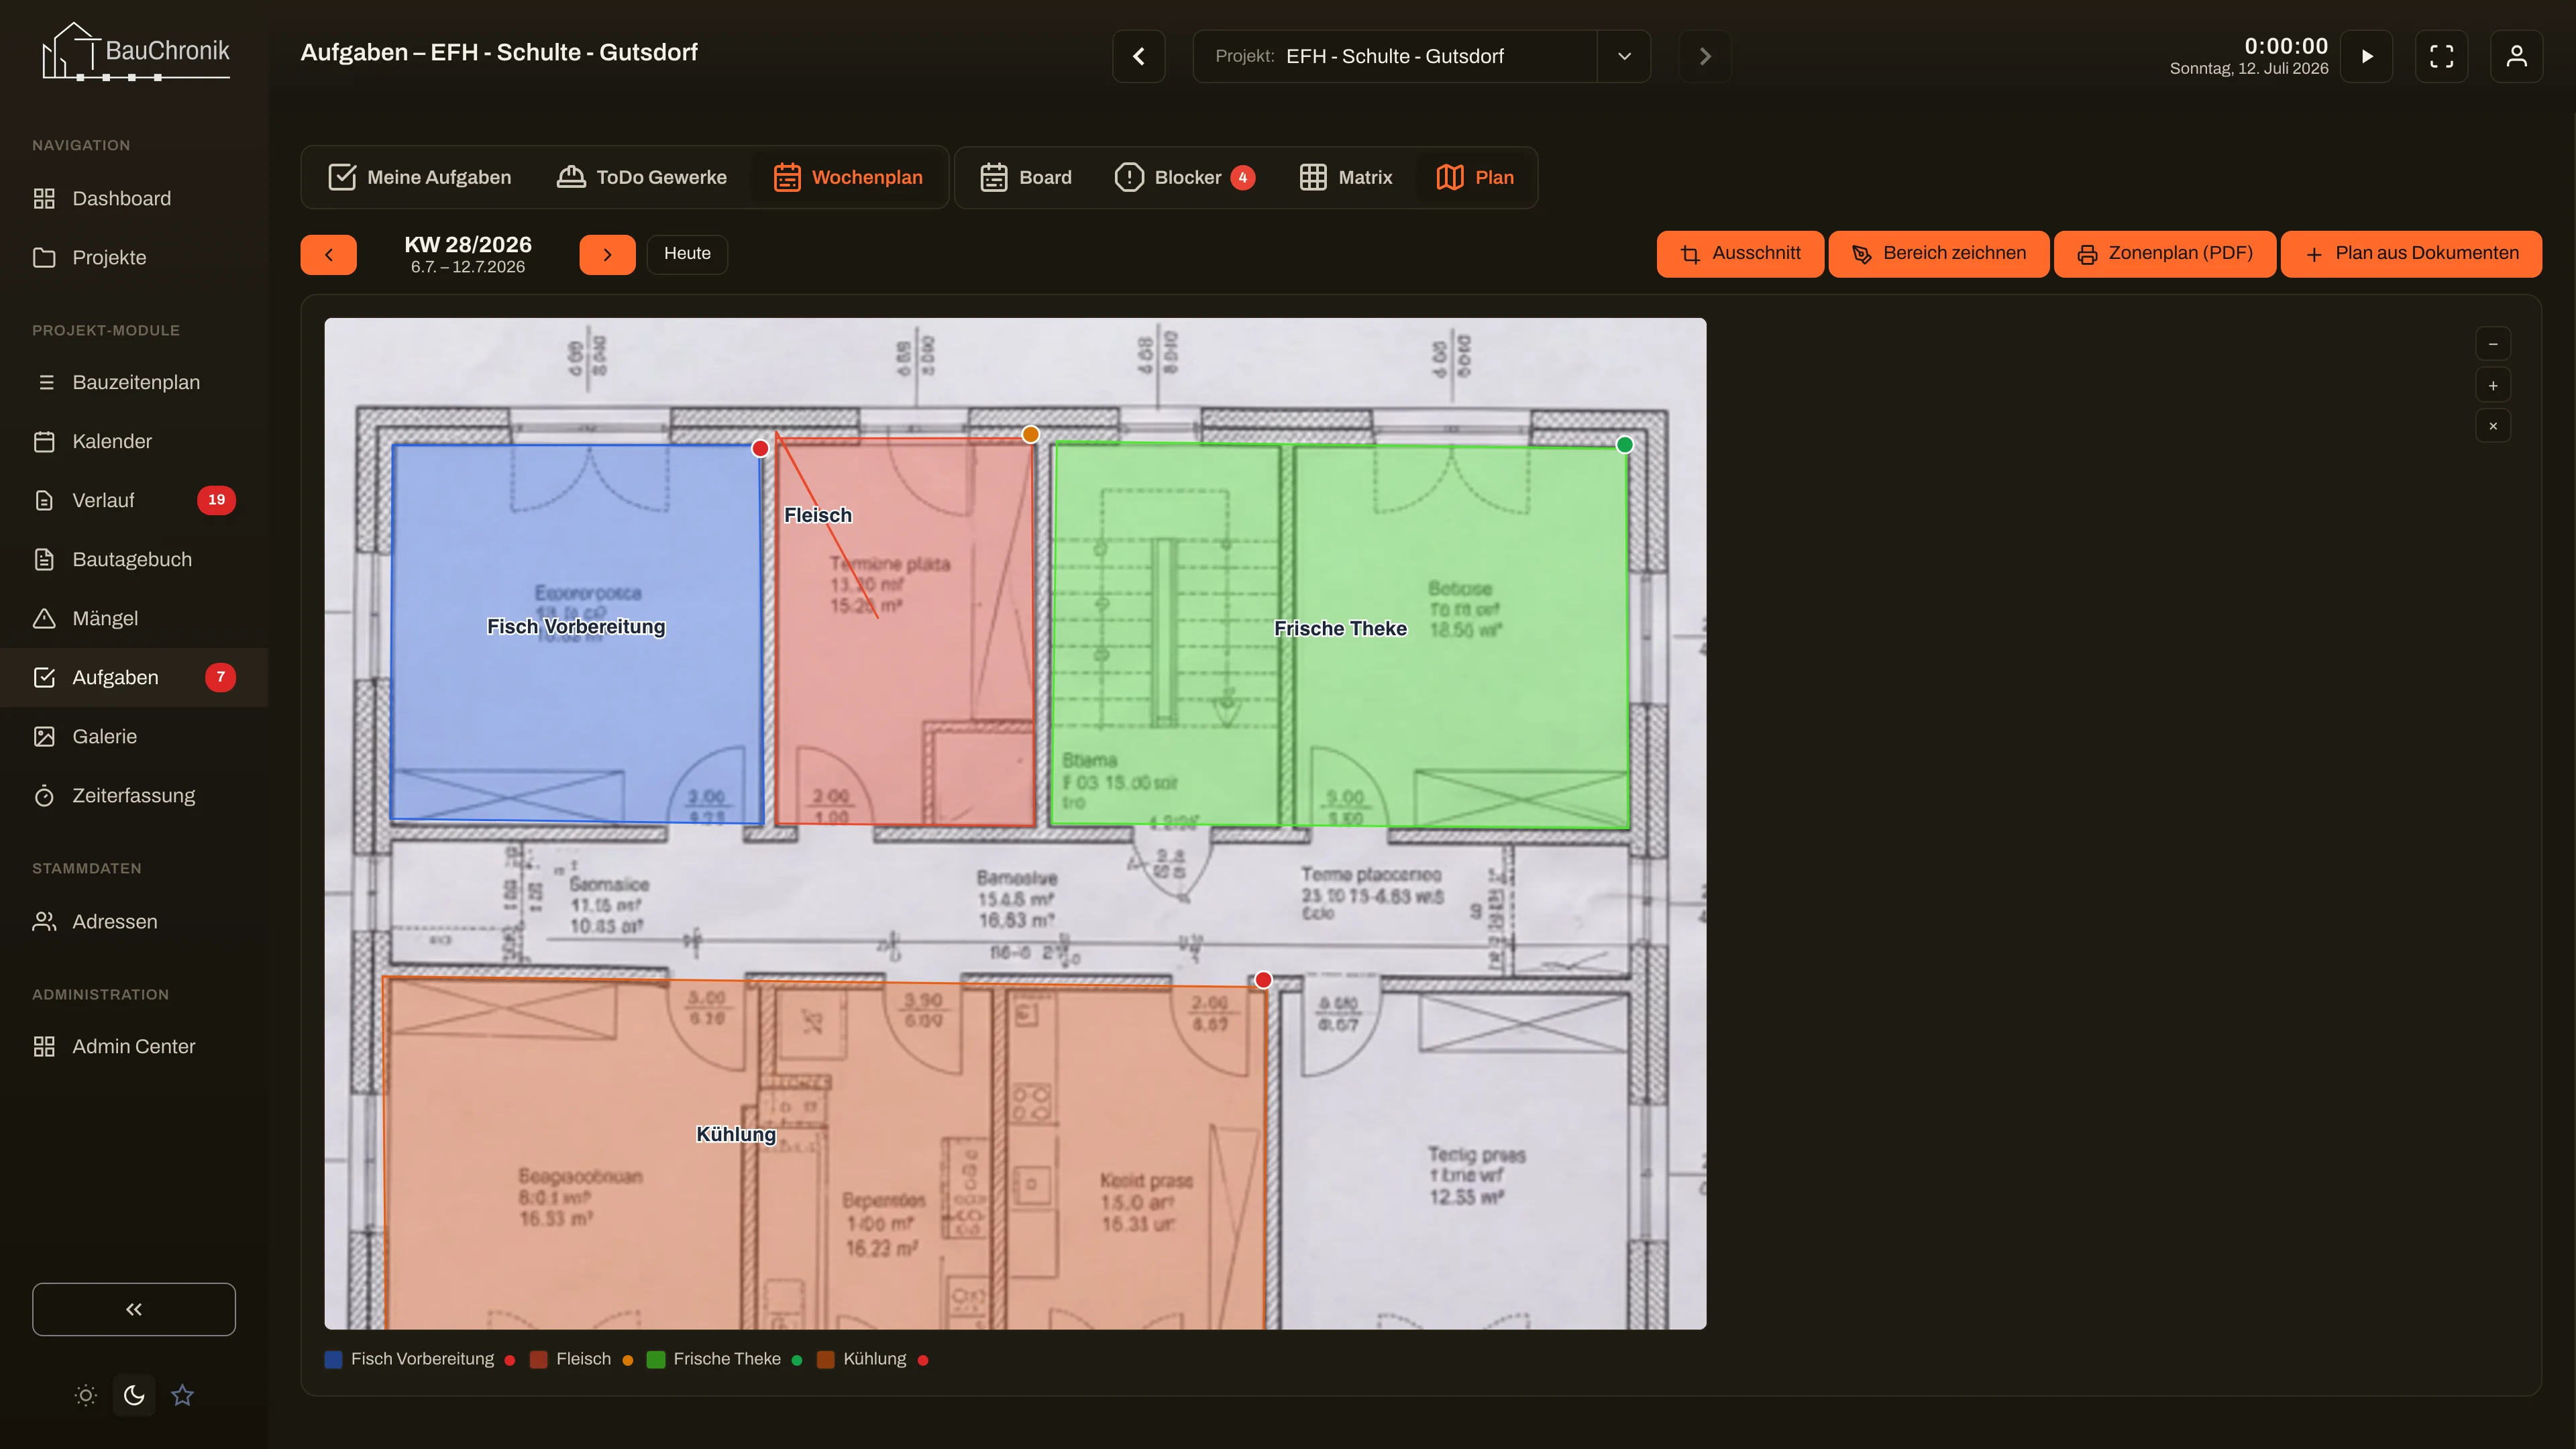This screenshot has width=2576, height=1449.
Task: Go to next project arrow
Action: click(1705, 56)
